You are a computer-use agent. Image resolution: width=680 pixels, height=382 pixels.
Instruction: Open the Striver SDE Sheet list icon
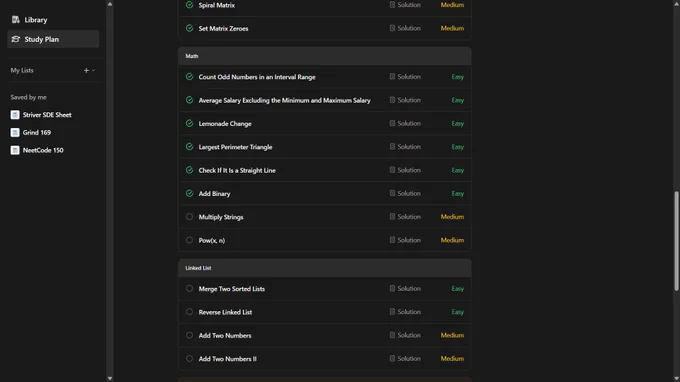pos(15,115)
